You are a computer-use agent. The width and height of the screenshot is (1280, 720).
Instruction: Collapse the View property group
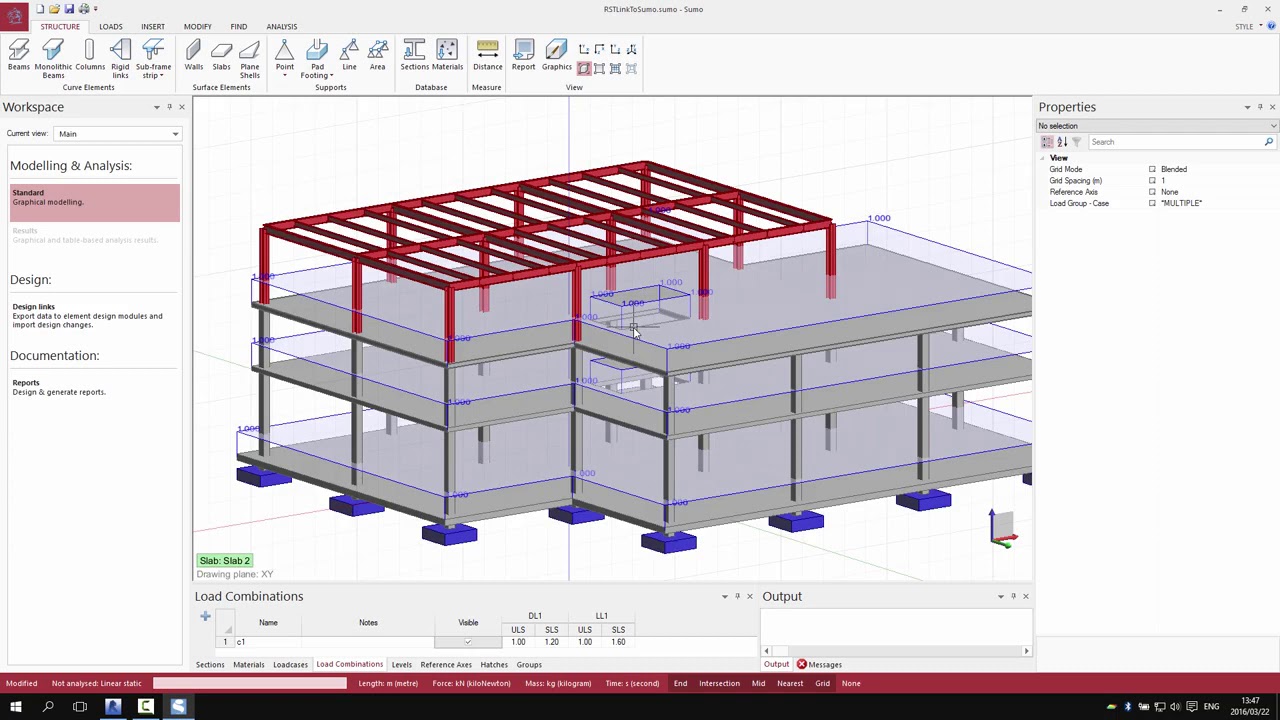pyautogui.click(x=1042, y=158)
